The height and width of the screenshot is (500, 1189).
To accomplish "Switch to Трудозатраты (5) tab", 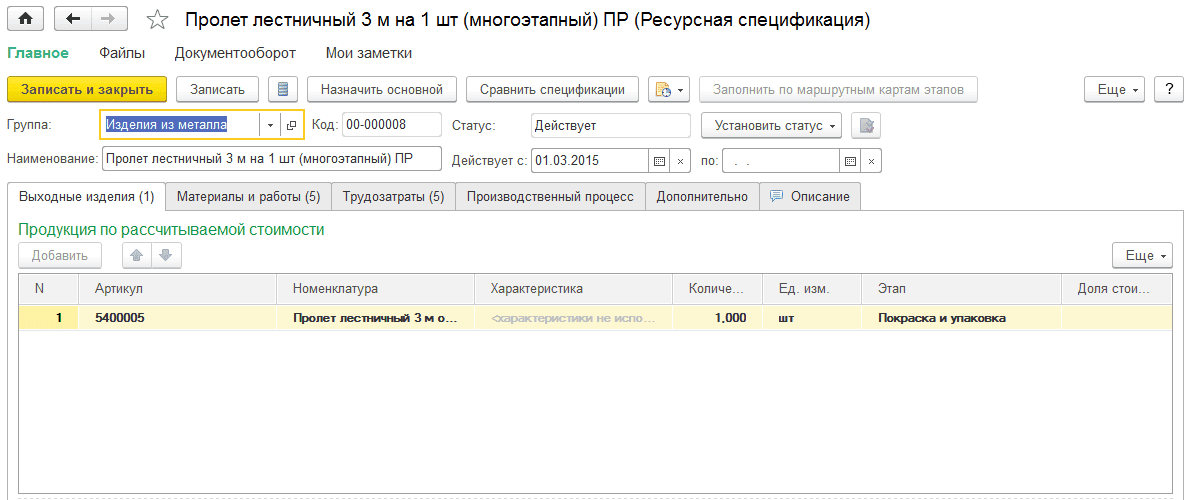I will [394, 197].
